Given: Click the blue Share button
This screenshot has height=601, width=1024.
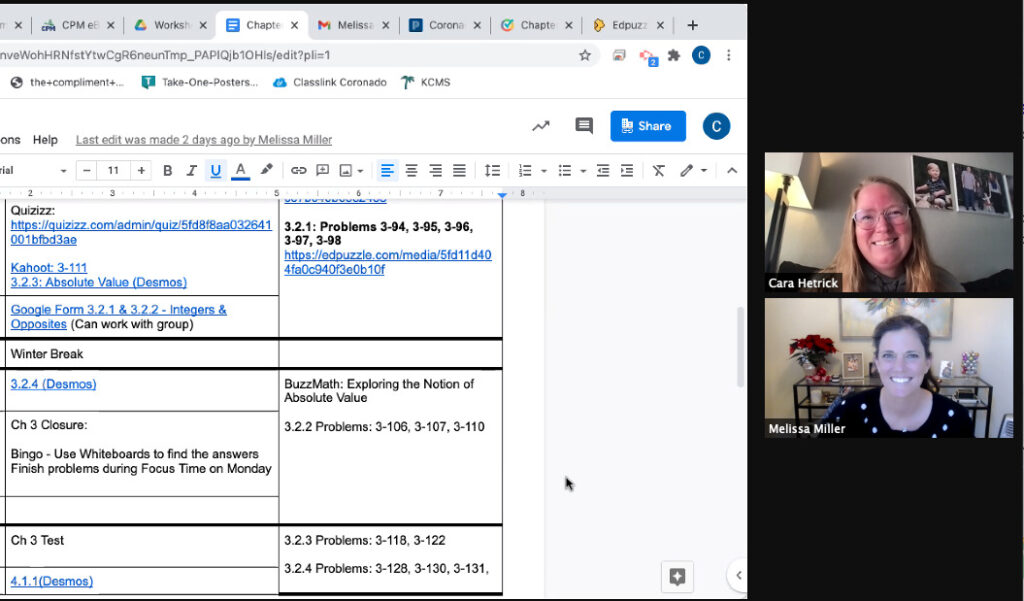Looking at the screenshot, I should click(648, 126).
